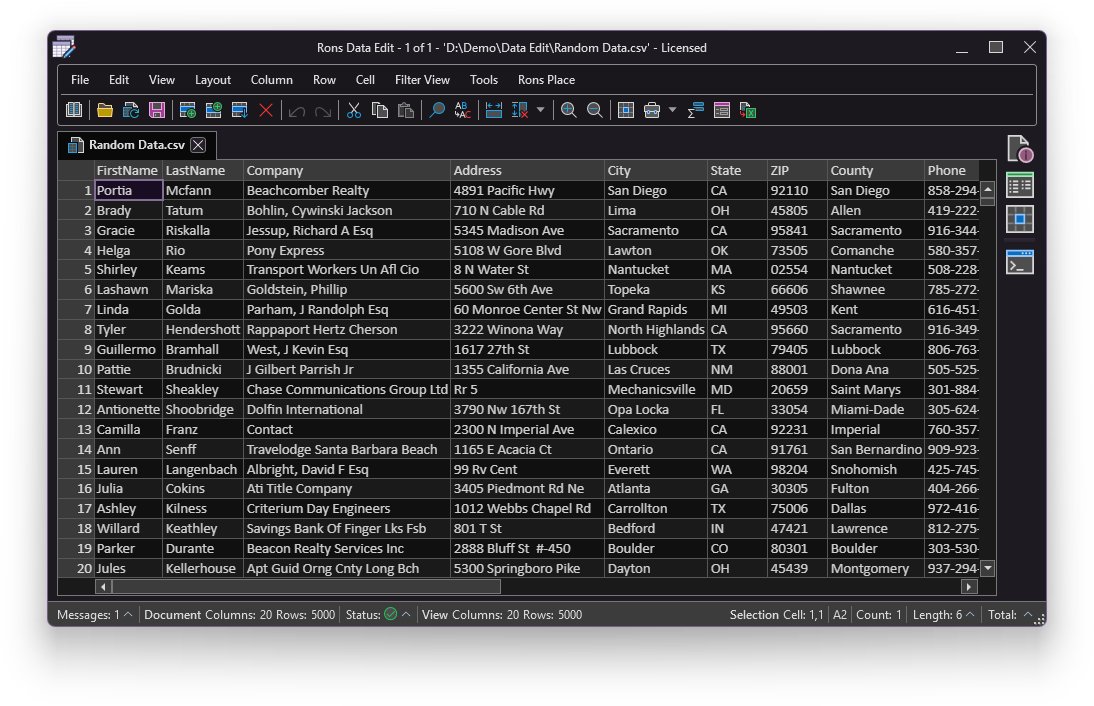This screenshot has height=706, width=1094.
Task: Open the Tools menu
Action: point(484,80)
